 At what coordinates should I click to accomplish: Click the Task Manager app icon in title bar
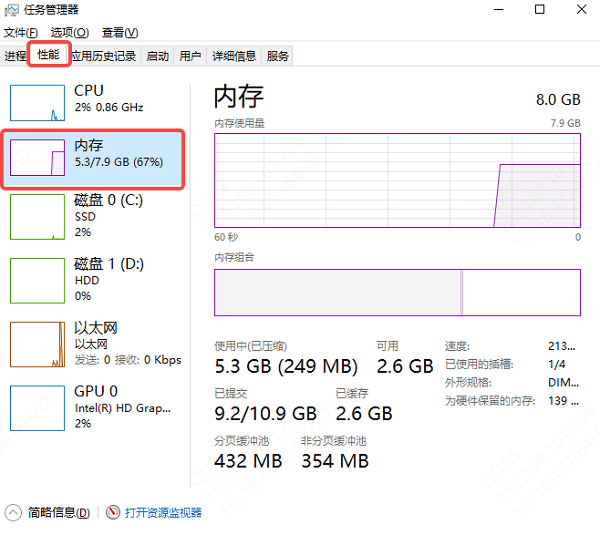coord(12,11)
